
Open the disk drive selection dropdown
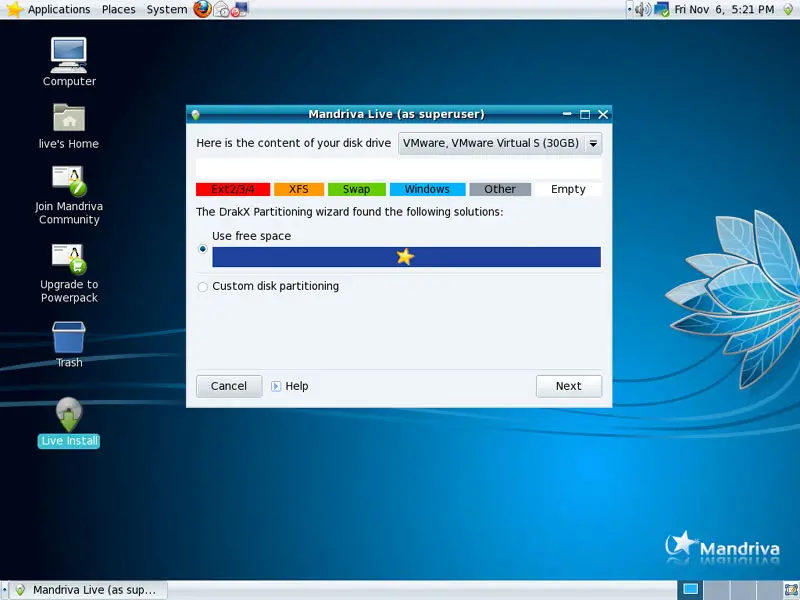coord(500,143)
